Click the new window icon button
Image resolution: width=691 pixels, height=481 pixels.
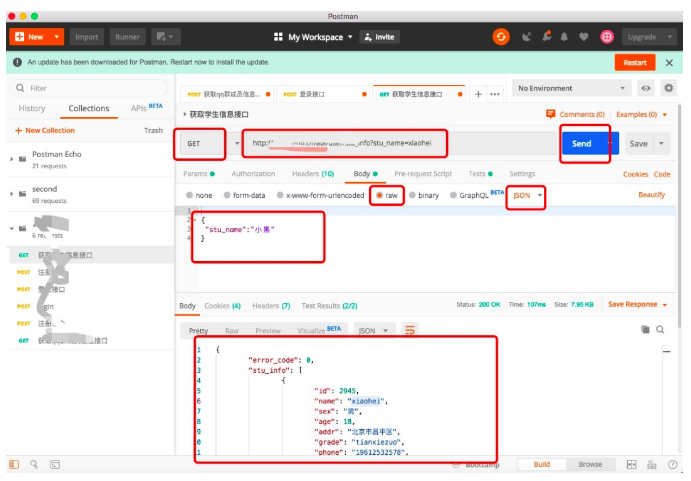click(x=165, y=37)
